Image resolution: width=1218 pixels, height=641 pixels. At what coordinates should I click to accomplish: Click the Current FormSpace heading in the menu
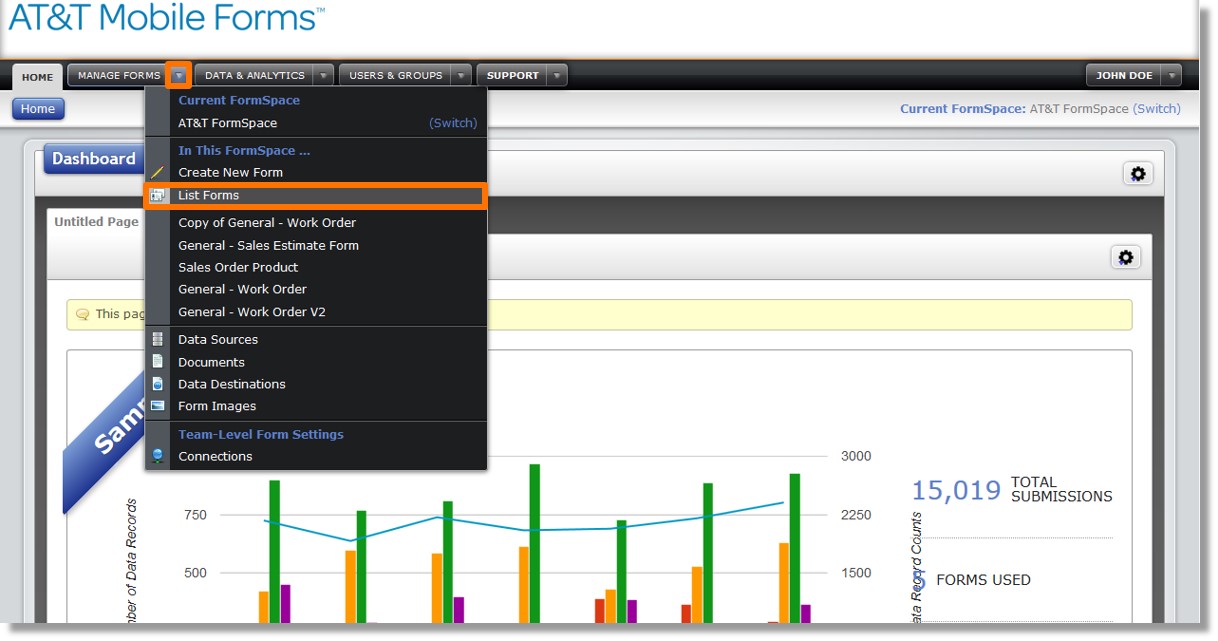(239, 100)
